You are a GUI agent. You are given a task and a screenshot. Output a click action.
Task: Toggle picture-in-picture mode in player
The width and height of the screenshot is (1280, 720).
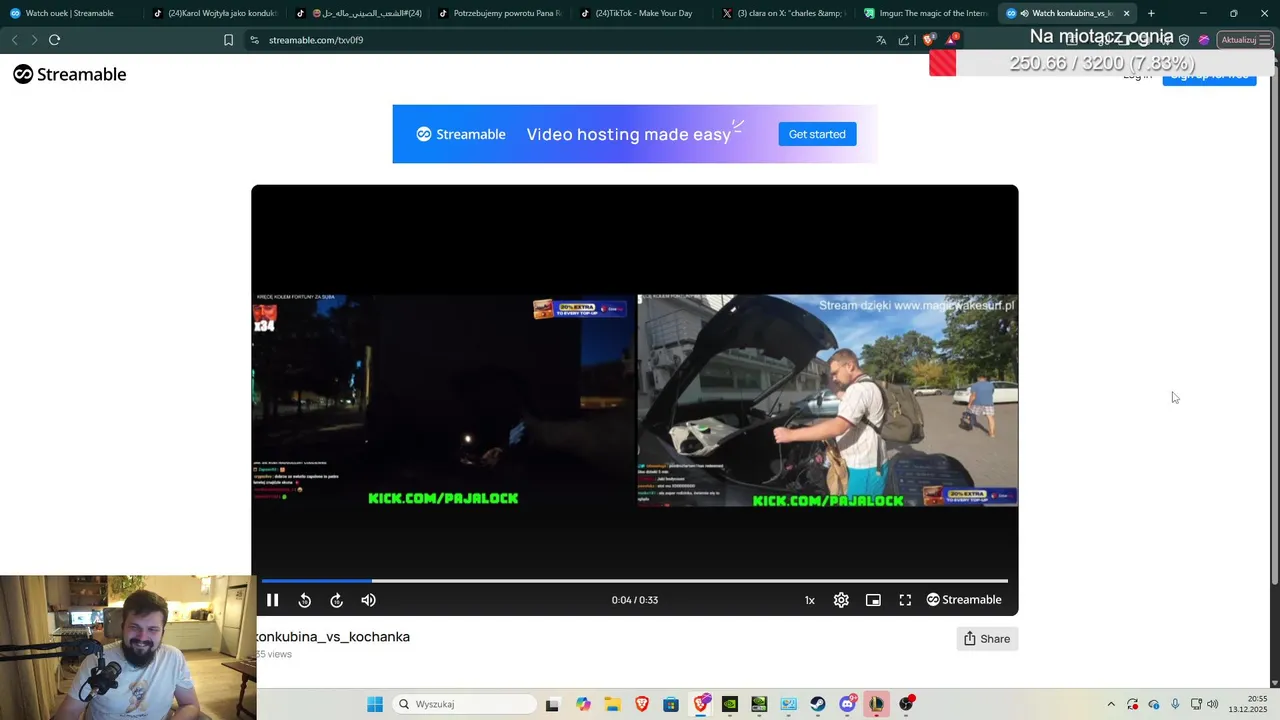coord(873,600)
